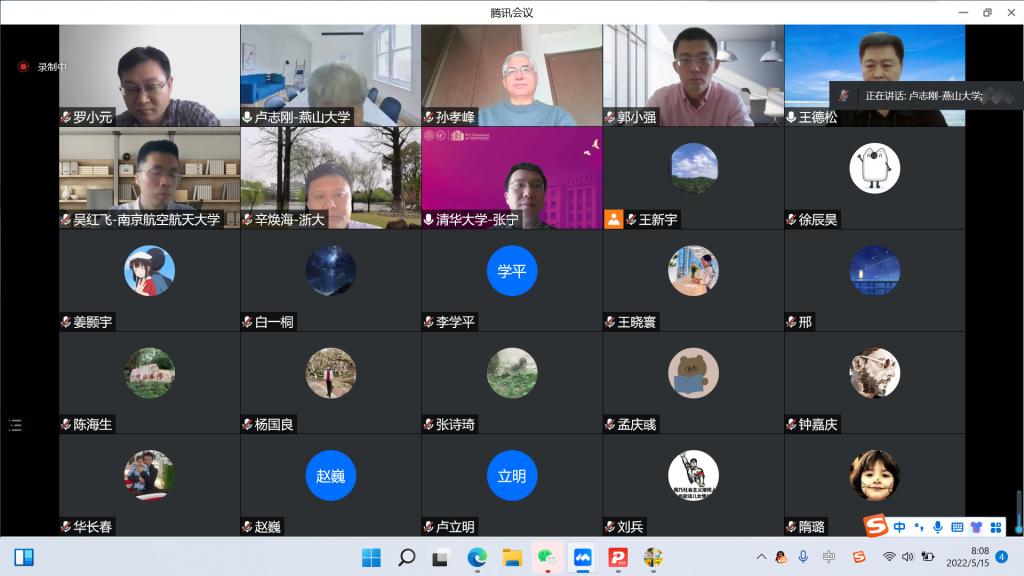Click speaking banner for 卢志刚-燕山大学
The image size is (1024, 576).
pyautogui.click(x=910, y=96)
